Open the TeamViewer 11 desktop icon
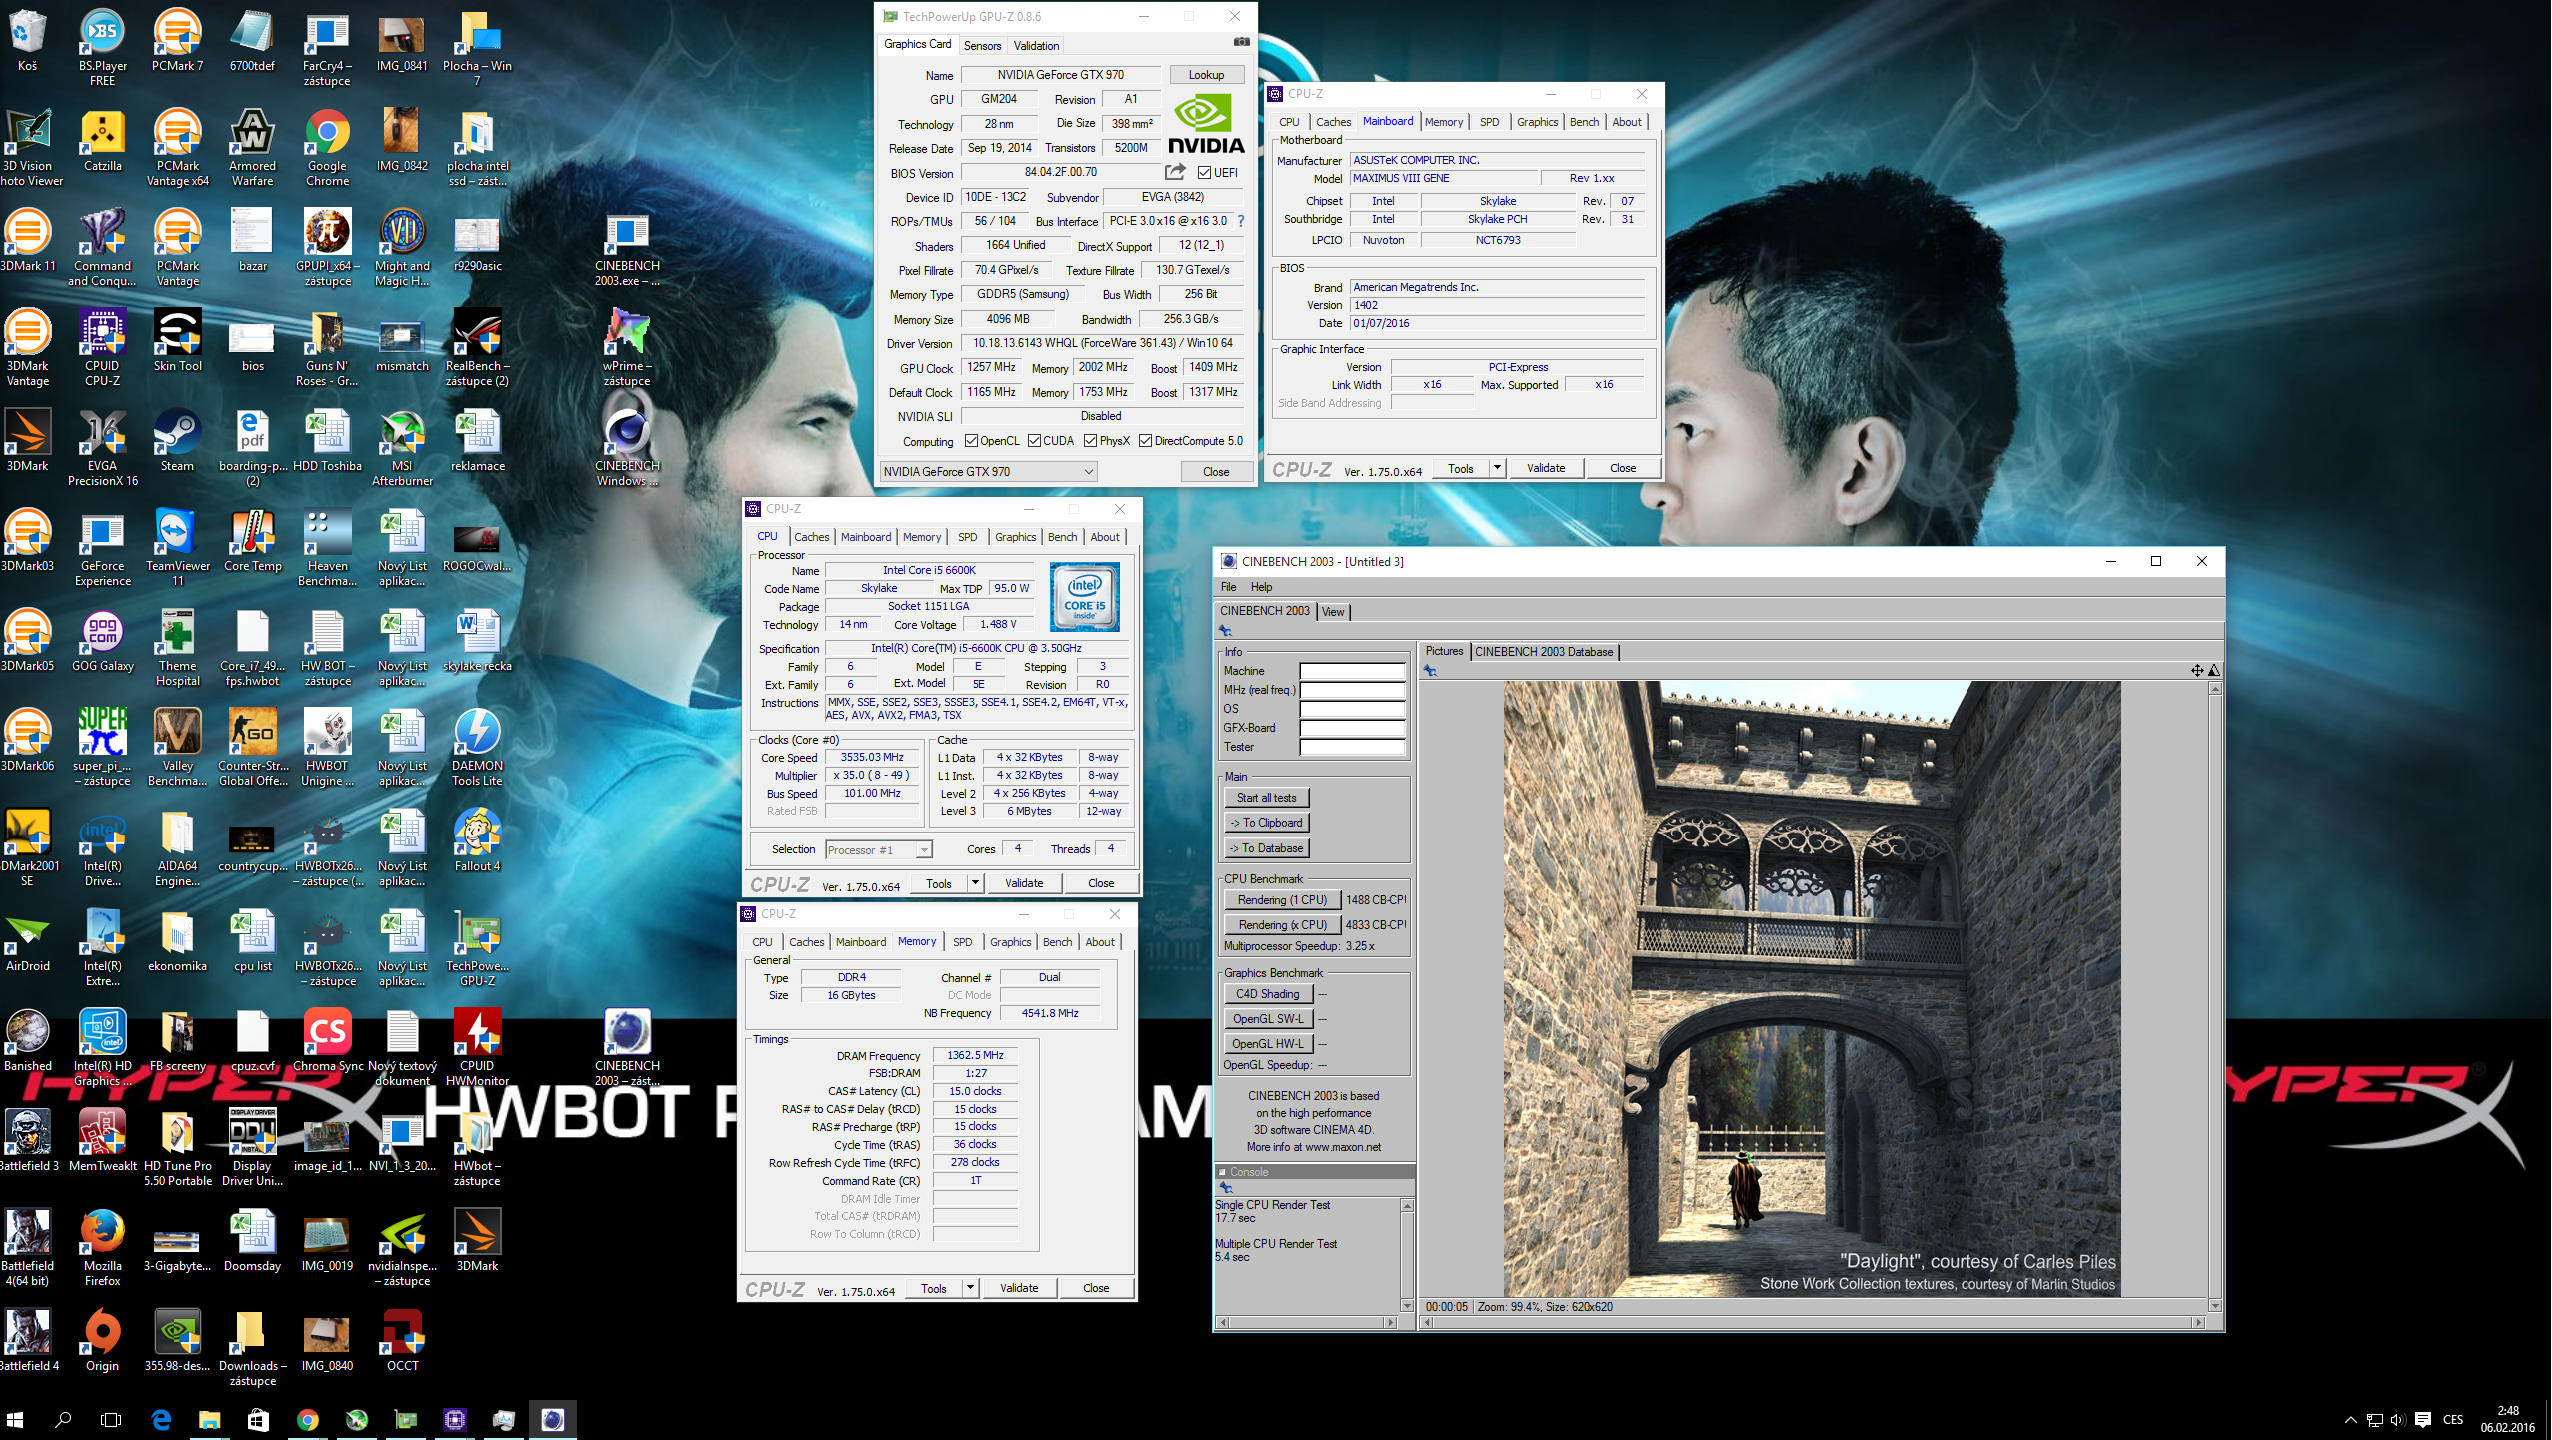The image size is (2552, 1440). point(177,548)
